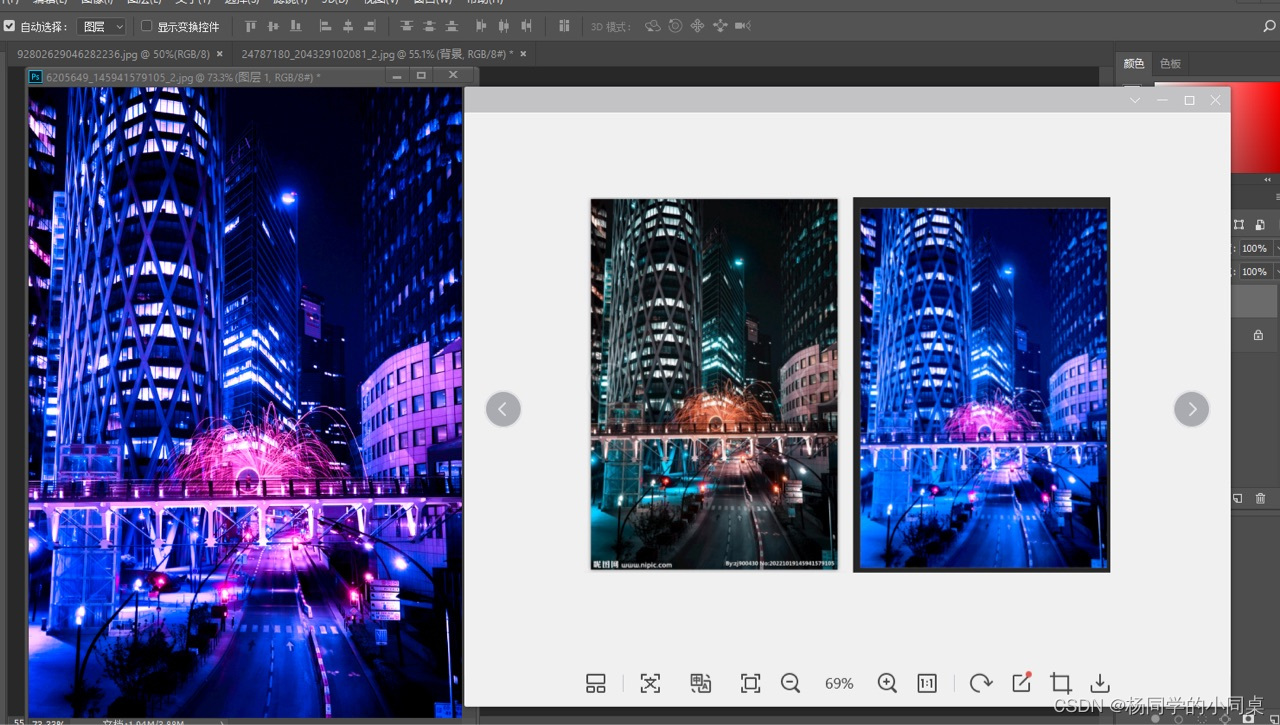Click the align bottom edges icon
Image resolution: width=1280 pixels, height=725 pixels.
click(x=295, y=26)
